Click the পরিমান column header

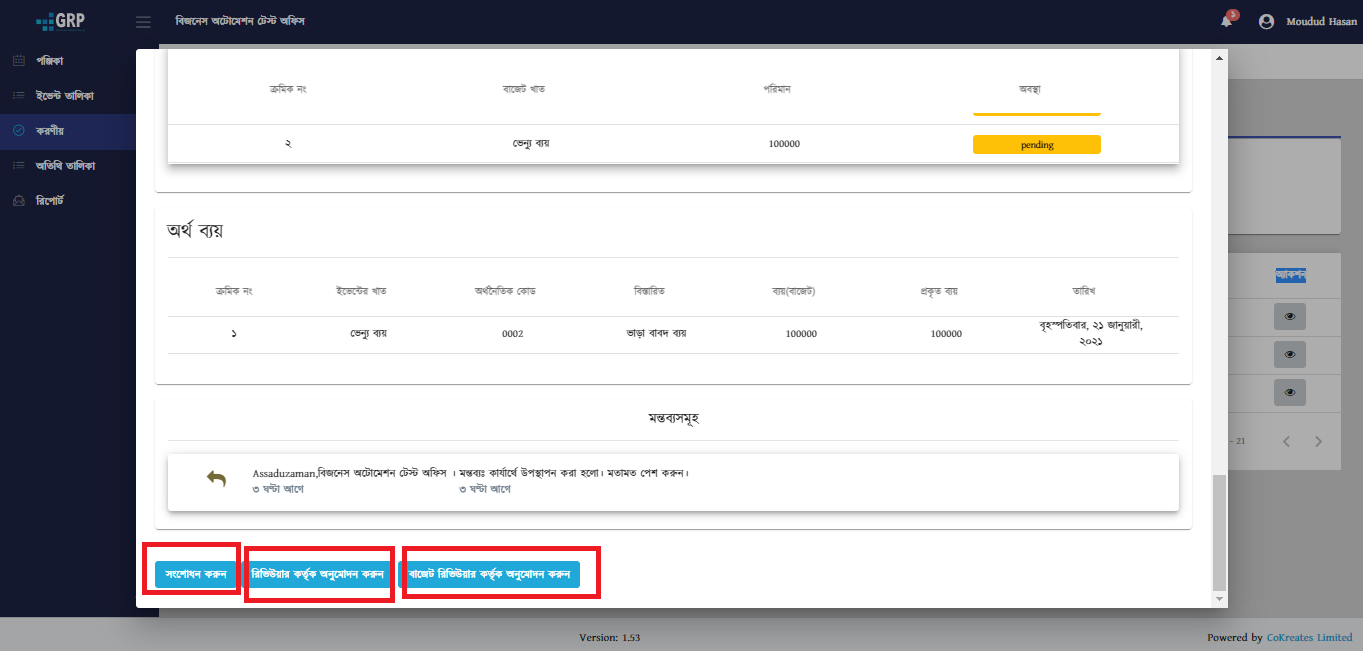pos(777,89)
